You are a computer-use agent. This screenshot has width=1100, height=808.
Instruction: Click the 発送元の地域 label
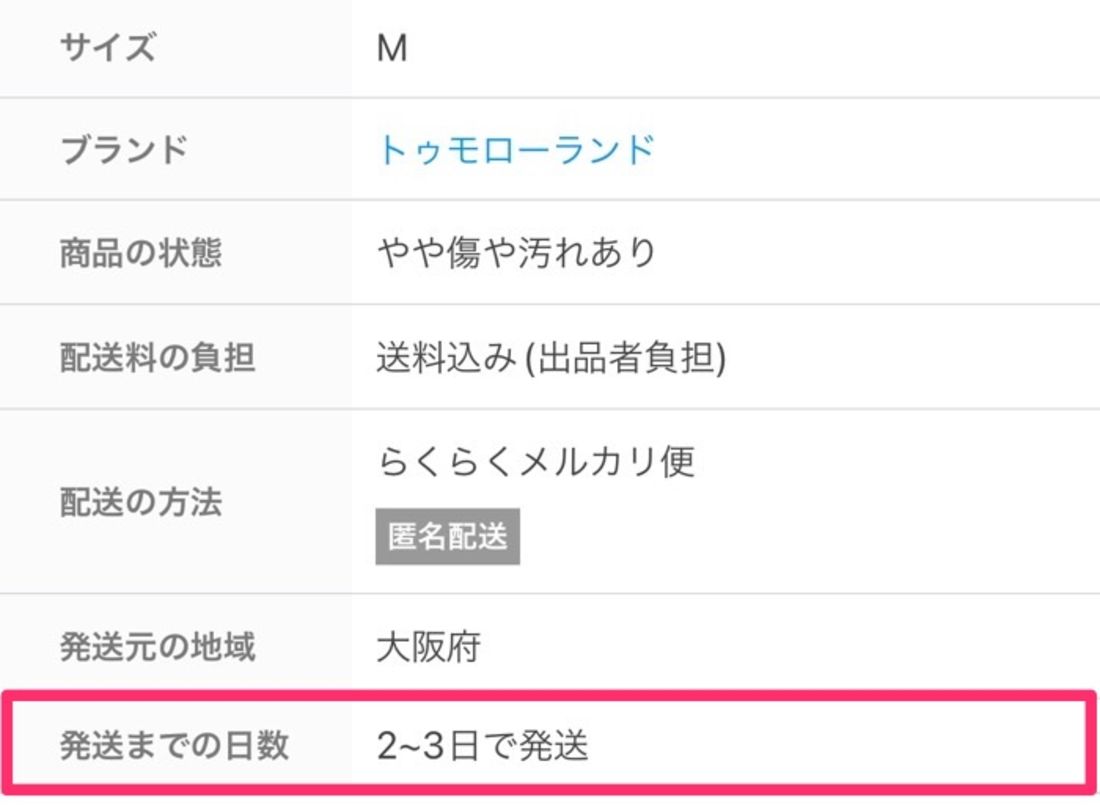tap(157, 647)
